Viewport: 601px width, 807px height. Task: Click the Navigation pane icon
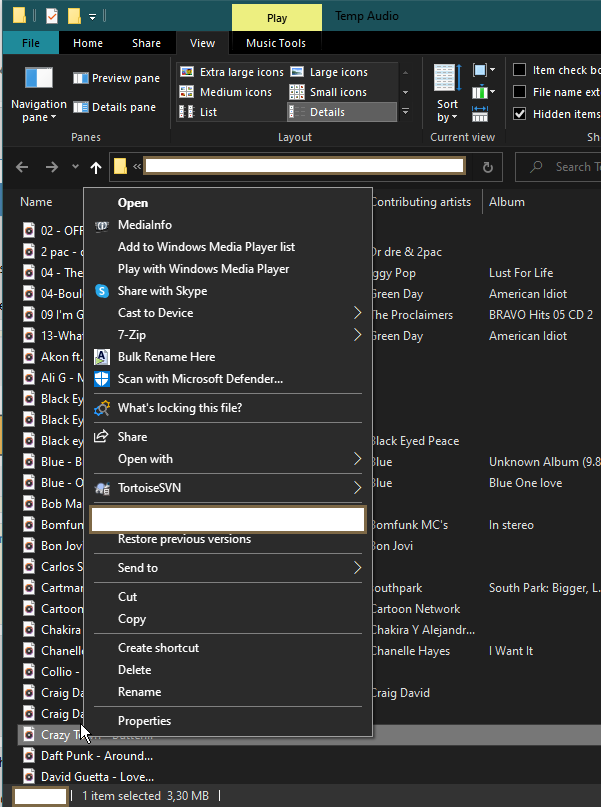click(x=38, y=79)
